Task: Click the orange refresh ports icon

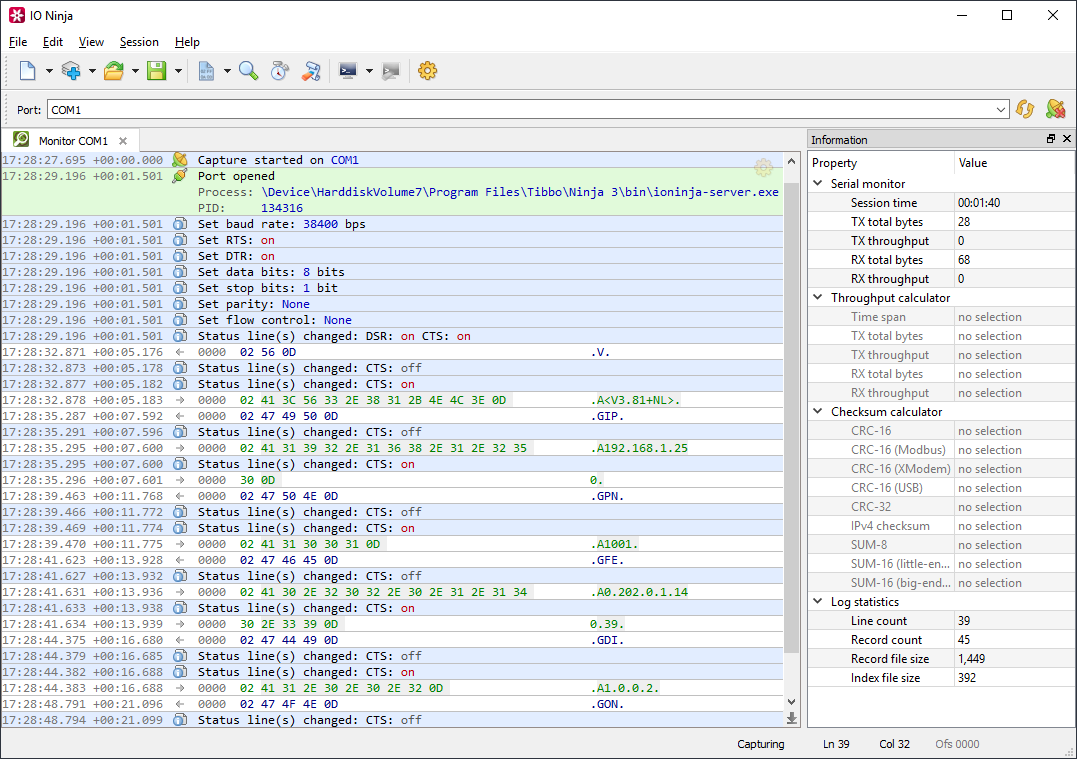Action: (x=1025, y=109)
